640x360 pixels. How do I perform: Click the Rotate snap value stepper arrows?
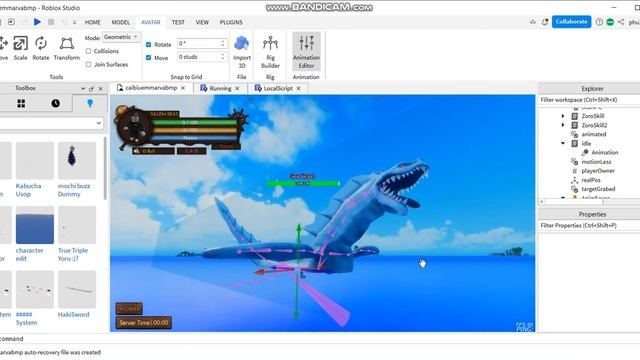coord(223,43)
